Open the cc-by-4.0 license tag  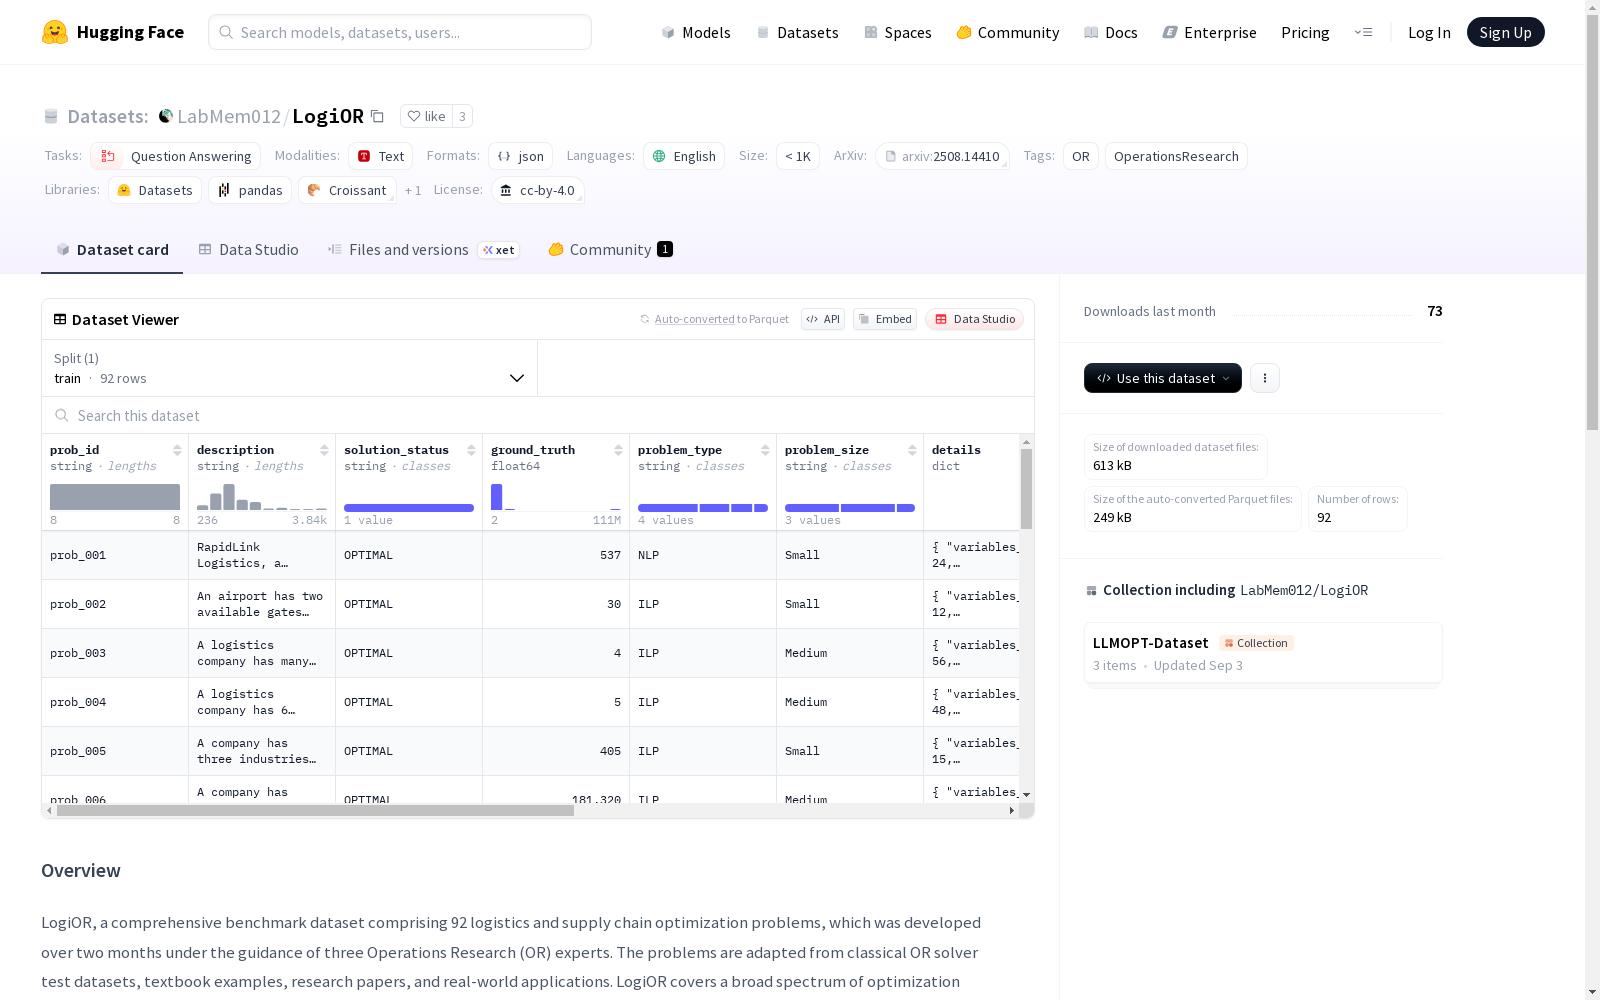tap(538, 190)
